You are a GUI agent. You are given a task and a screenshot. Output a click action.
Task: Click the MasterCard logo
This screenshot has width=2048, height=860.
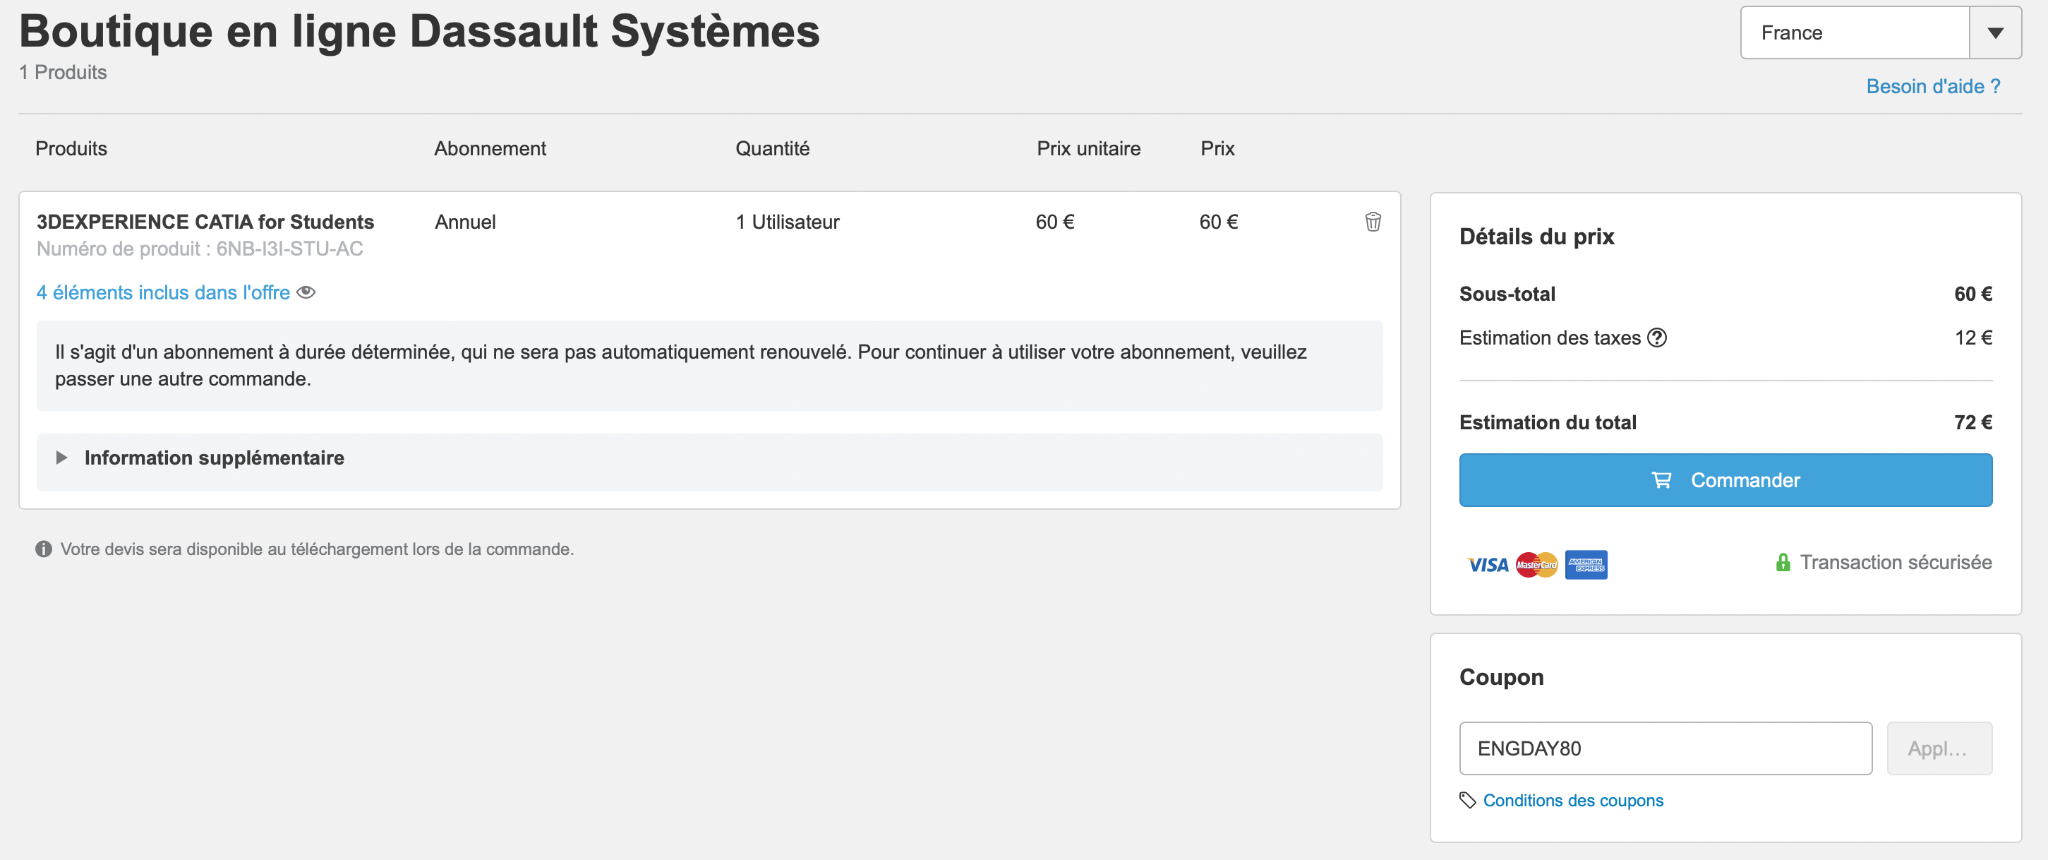coord(1537,565)
